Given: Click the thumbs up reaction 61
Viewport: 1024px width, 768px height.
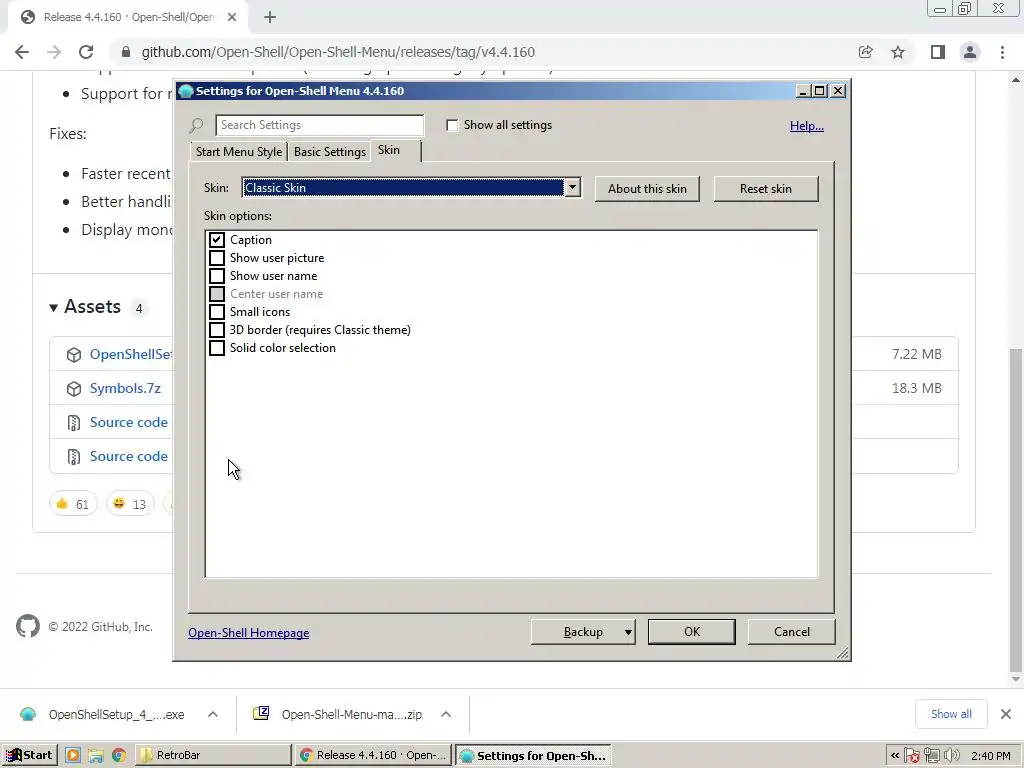Looking at the screenshot, I should click(72, 504).
